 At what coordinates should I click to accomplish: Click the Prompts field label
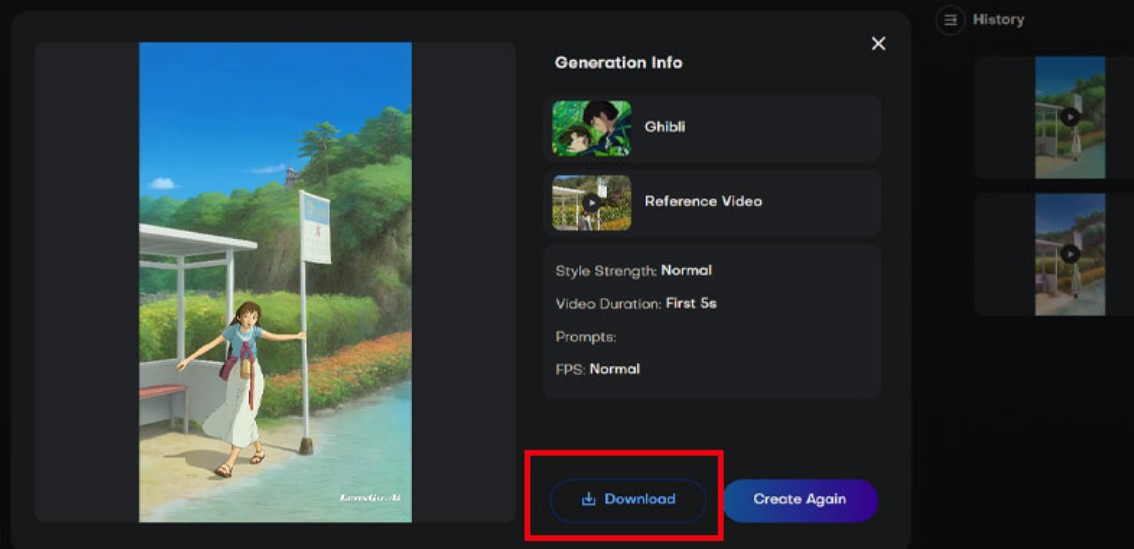pos(585,337)
